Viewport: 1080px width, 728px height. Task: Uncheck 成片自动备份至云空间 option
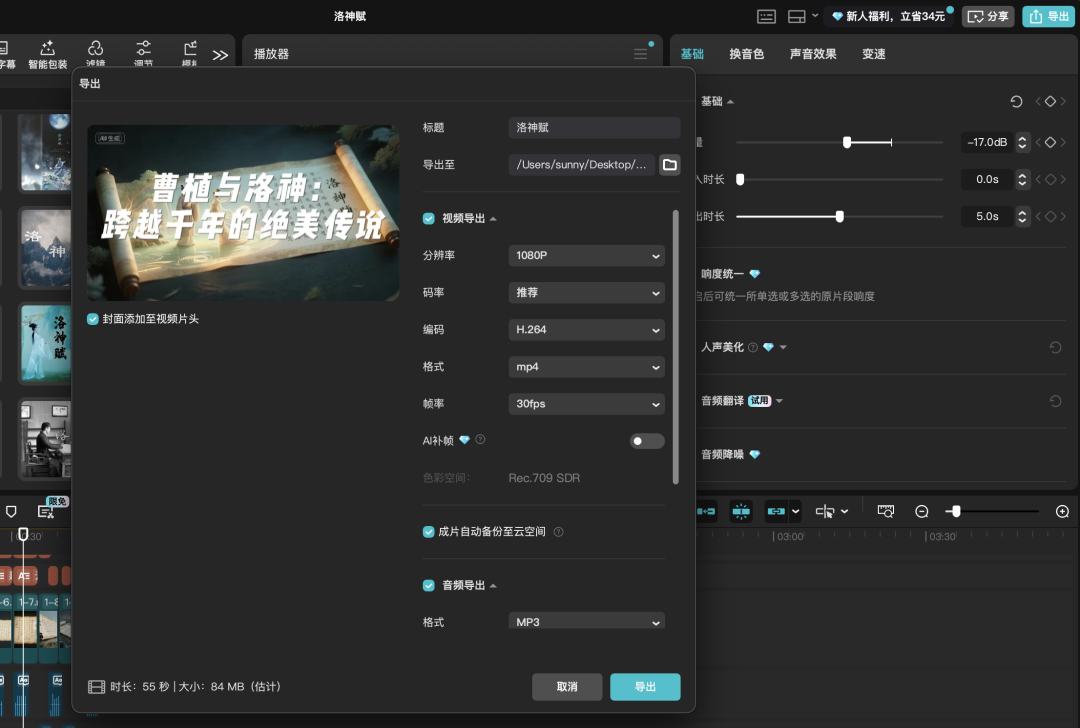(x=428, y=532)
